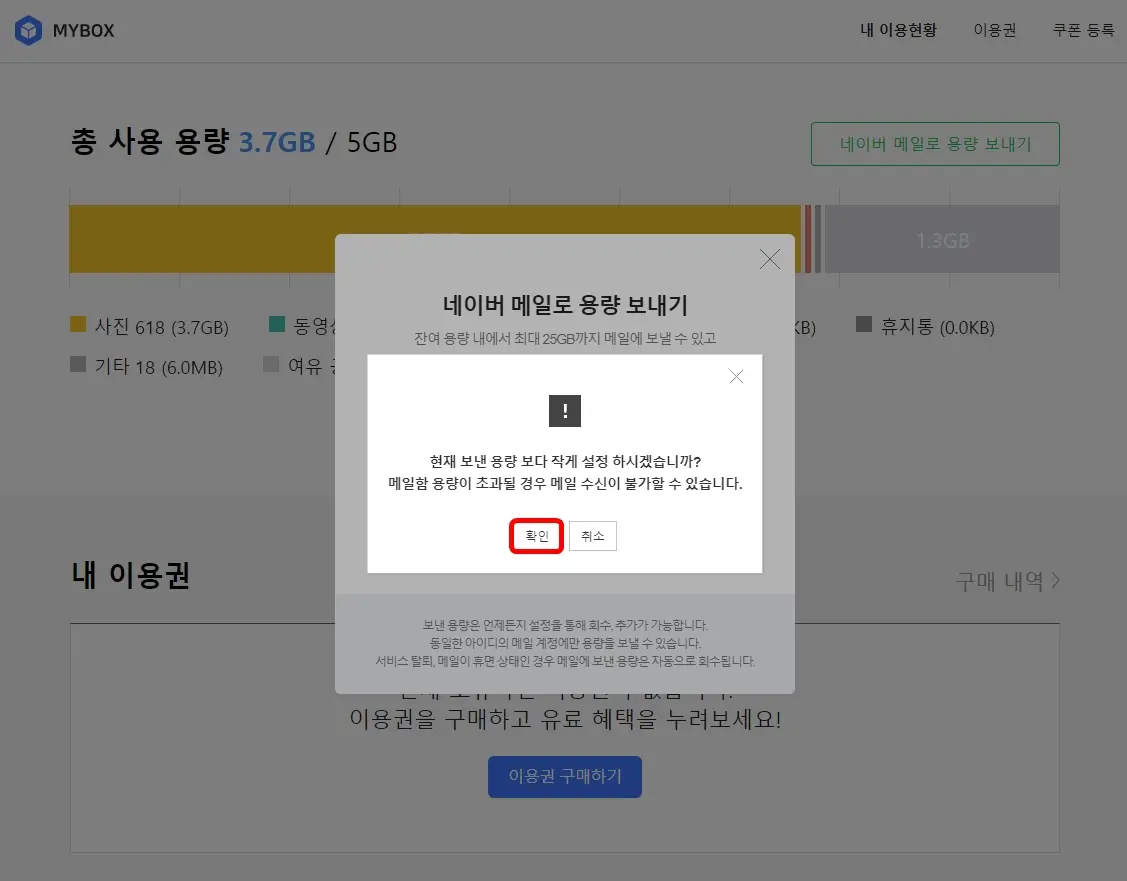The width and height of the screenshot is (1127, 881).
Task: Click the 이용권 구매하기 purchase button
Action: (x=564, y=776)
